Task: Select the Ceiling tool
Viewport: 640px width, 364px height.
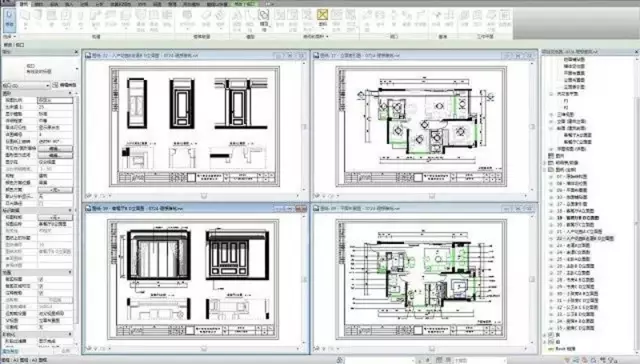Action: tap(111, 19)
